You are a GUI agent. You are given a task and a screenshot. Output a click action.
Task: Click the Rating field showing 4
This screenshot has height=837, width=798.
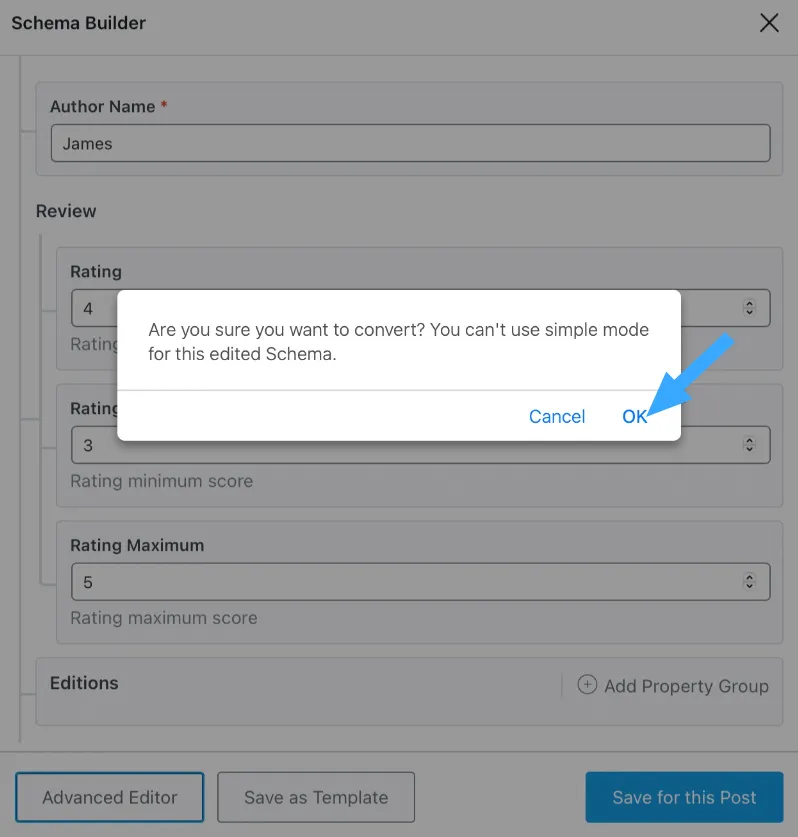(421, 307)
